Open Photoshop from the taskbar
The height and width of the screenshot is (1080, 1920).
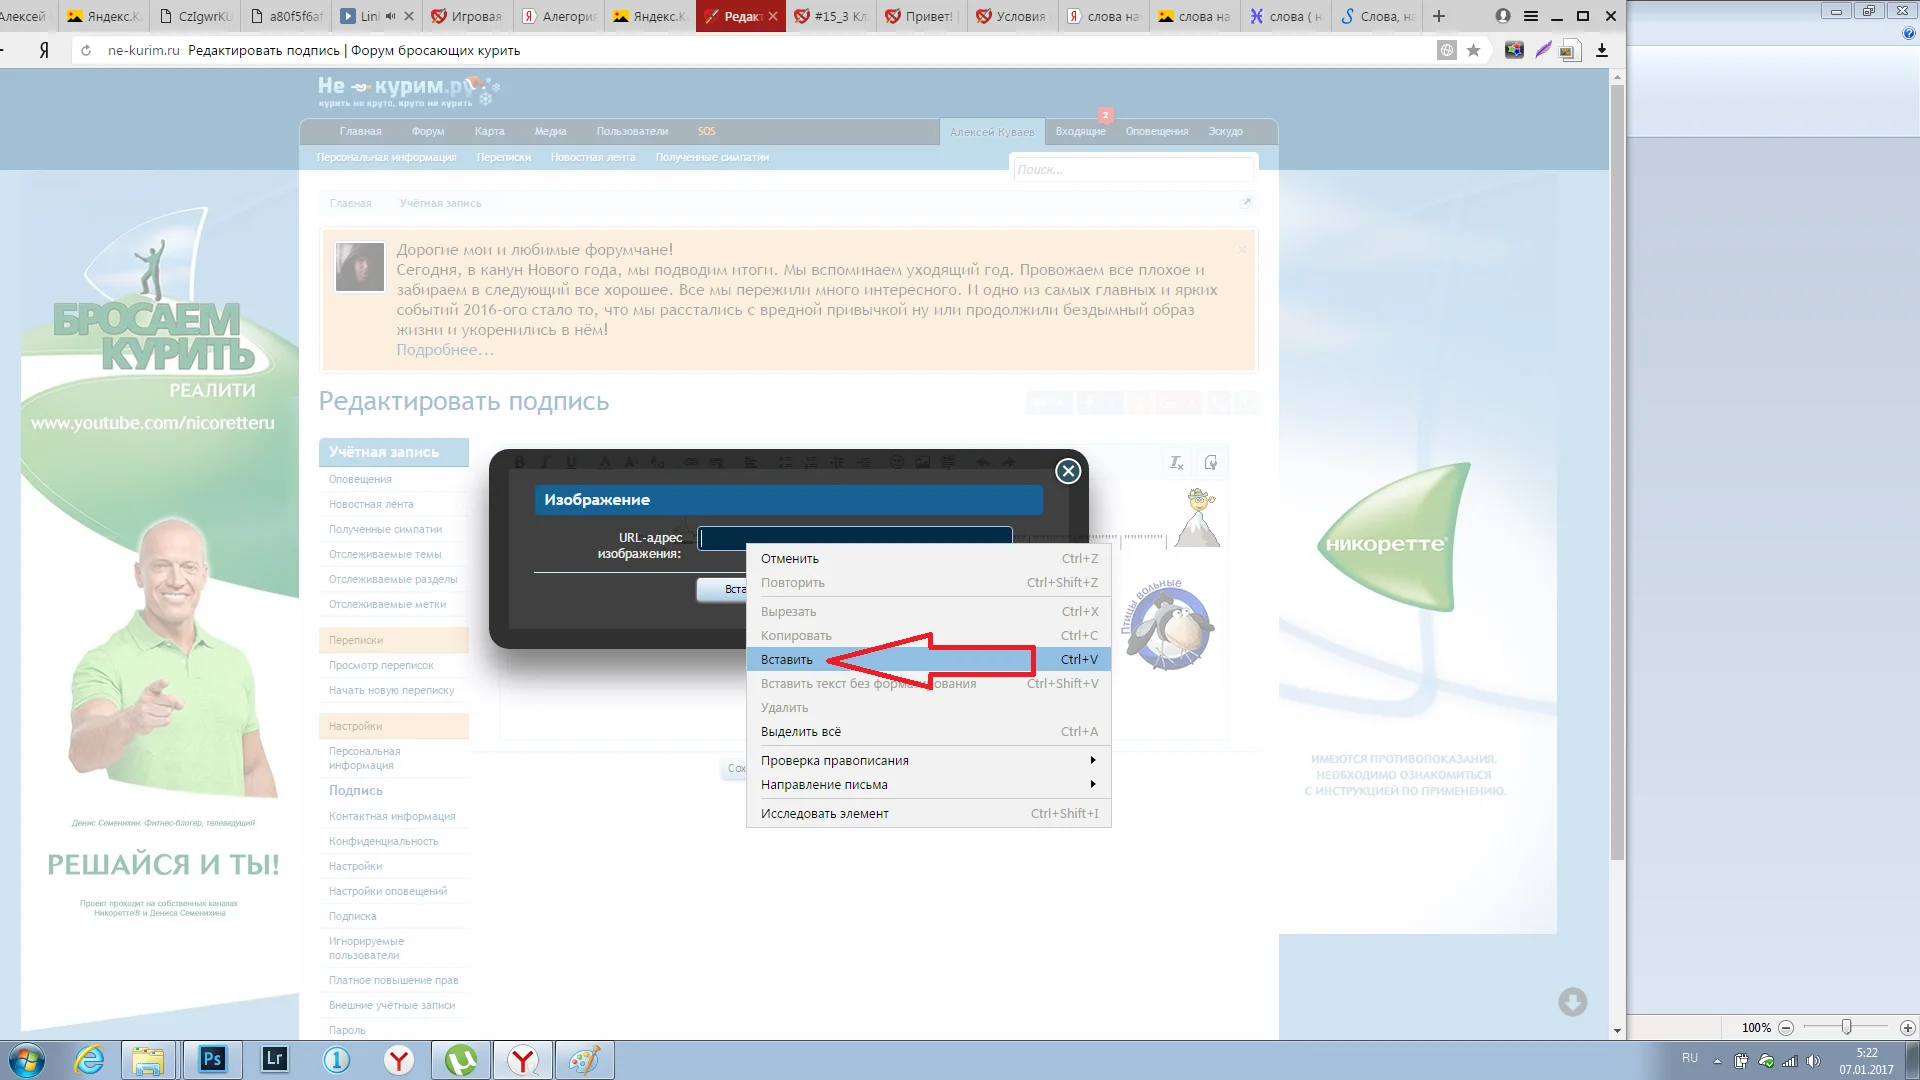(x=212, y=1059)
